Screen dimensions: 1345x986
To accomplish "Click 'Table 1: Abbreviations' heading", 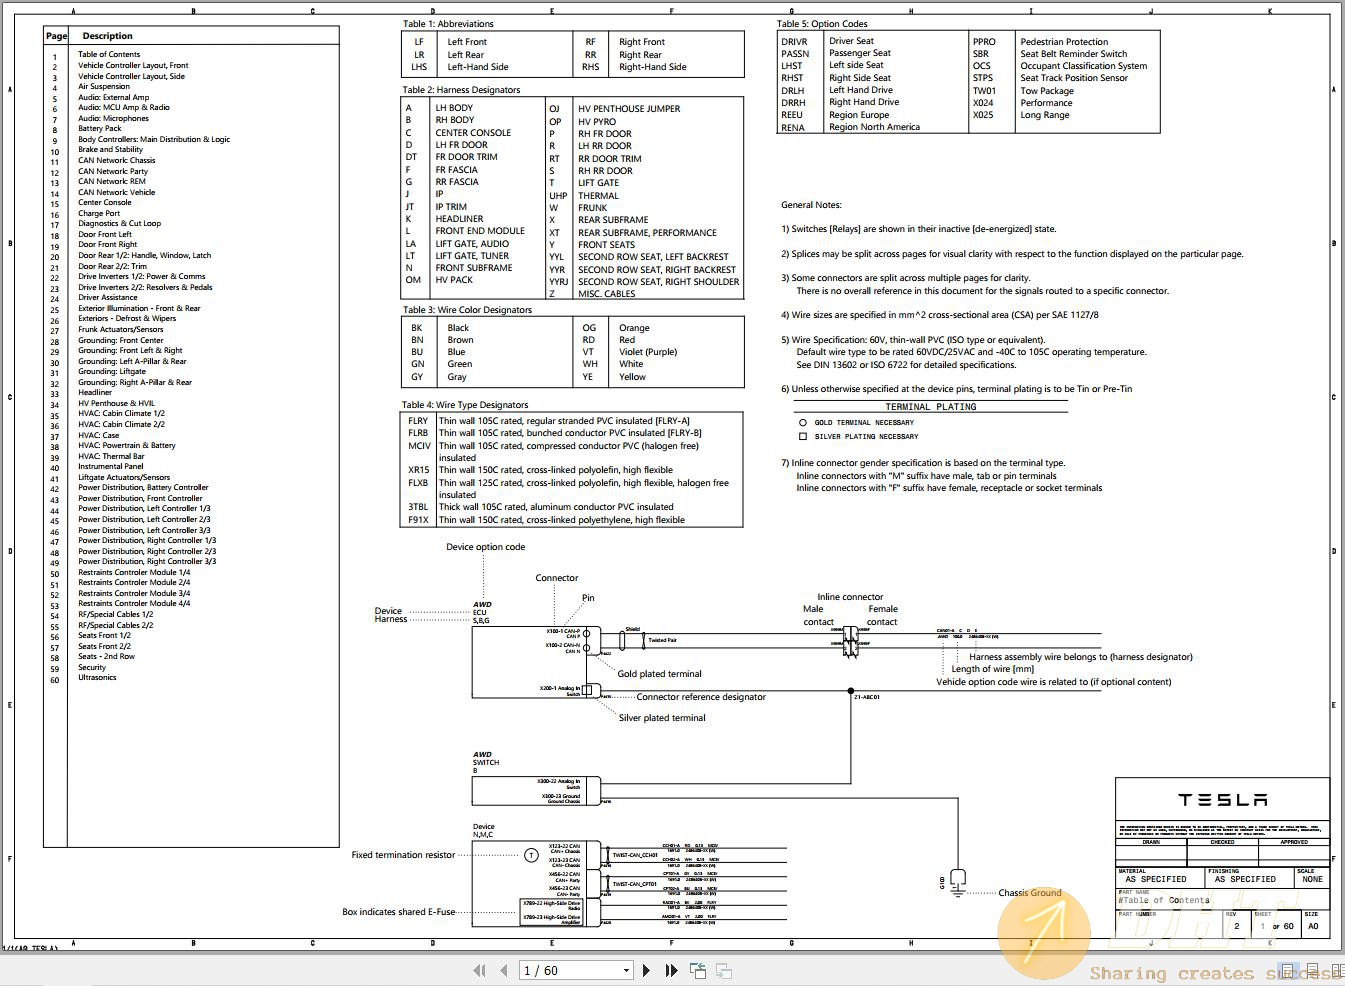I will [448, 23].
